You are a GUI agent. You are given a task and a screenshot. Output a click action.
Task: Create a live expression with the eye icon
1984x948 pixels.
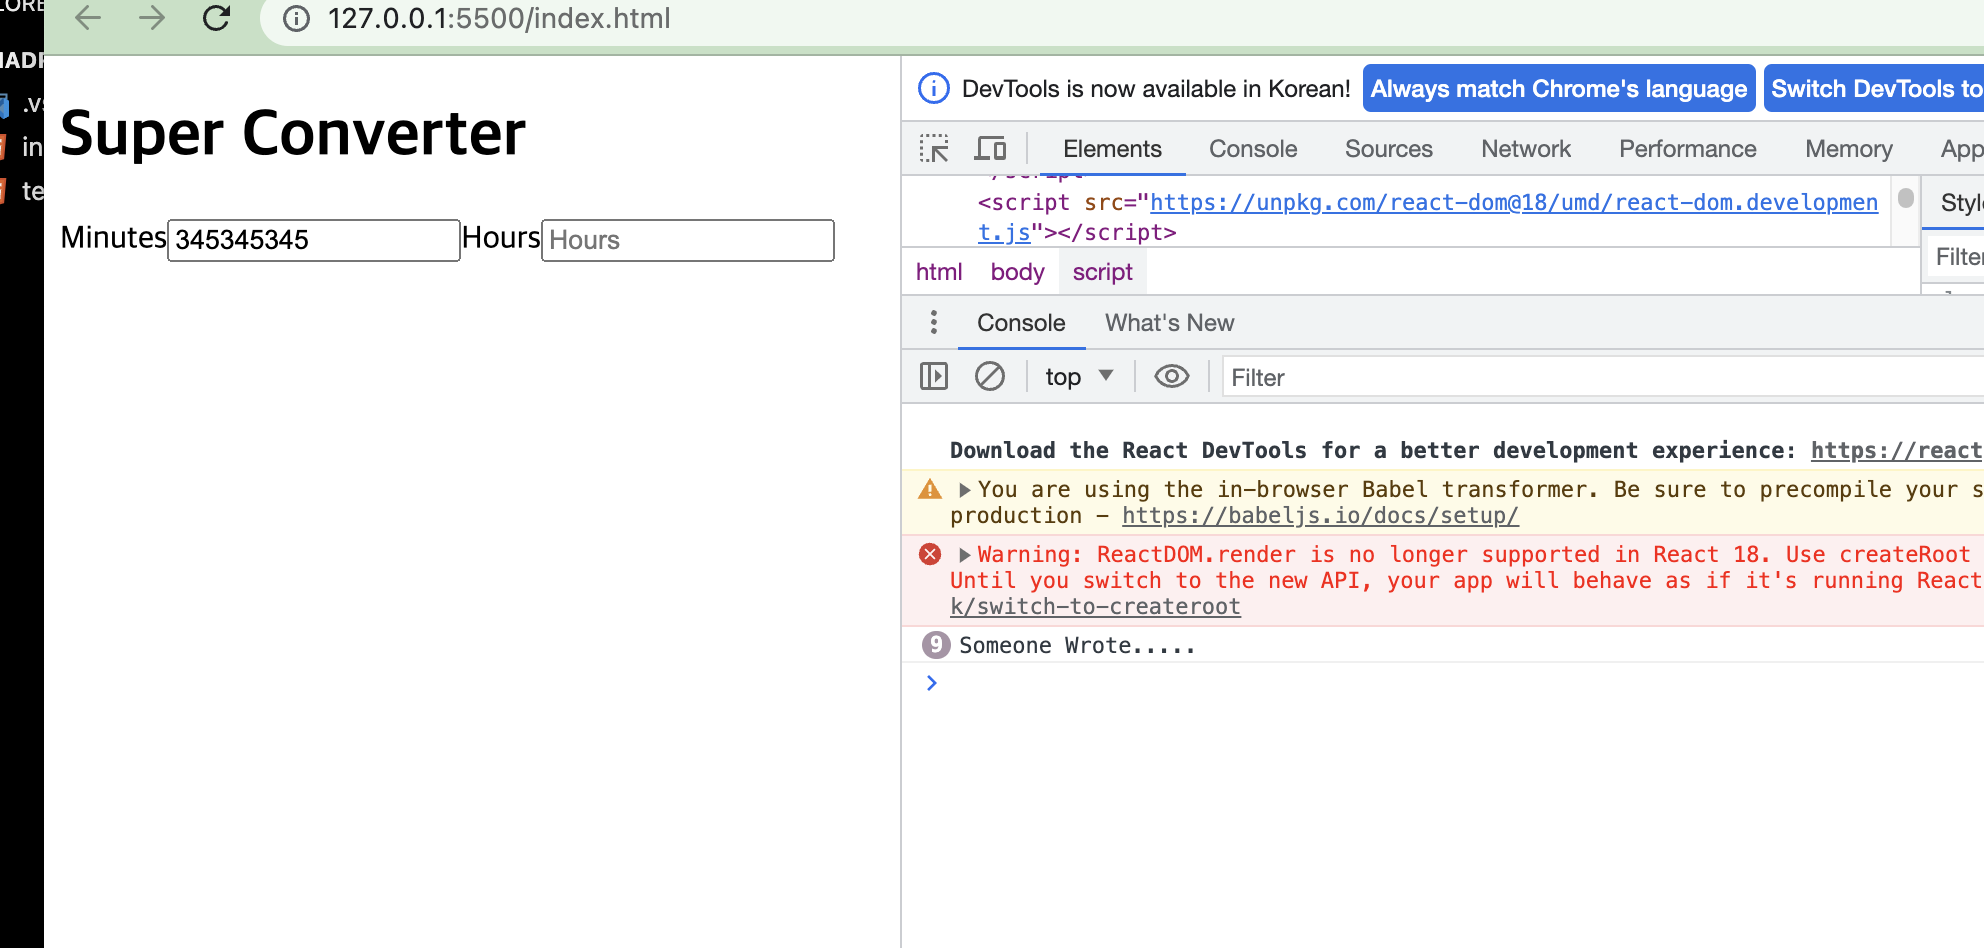click(x=1172, y=377)
